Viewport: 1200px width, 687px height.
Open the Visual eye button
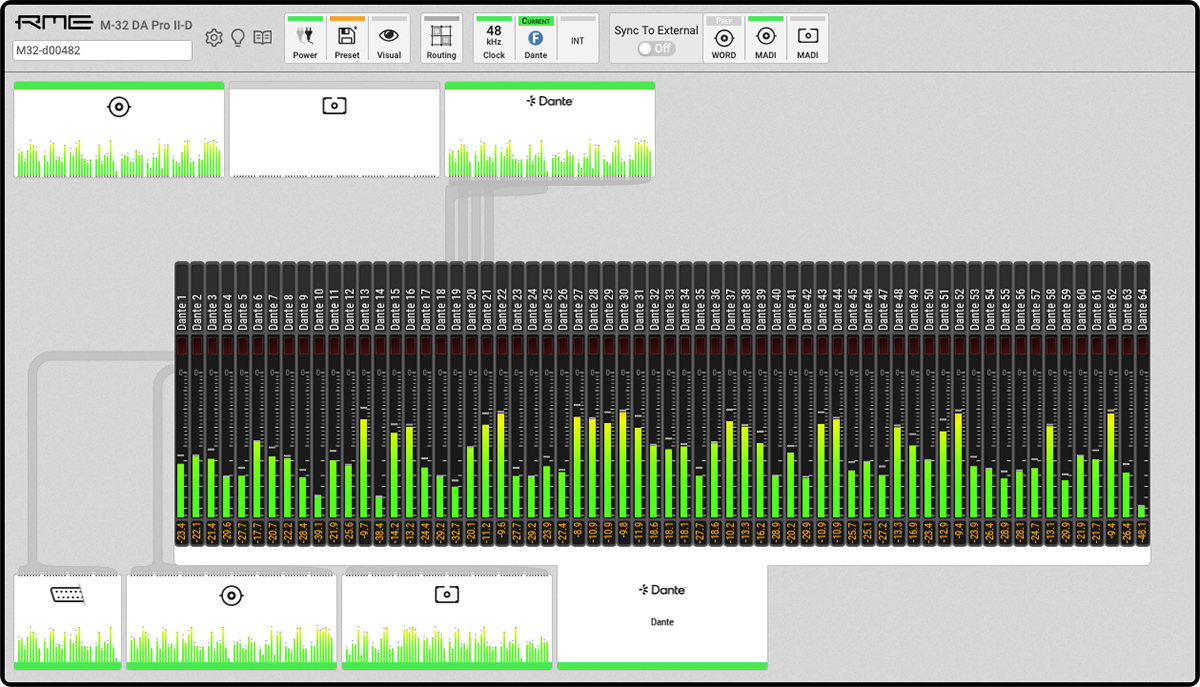click(389, 39)
